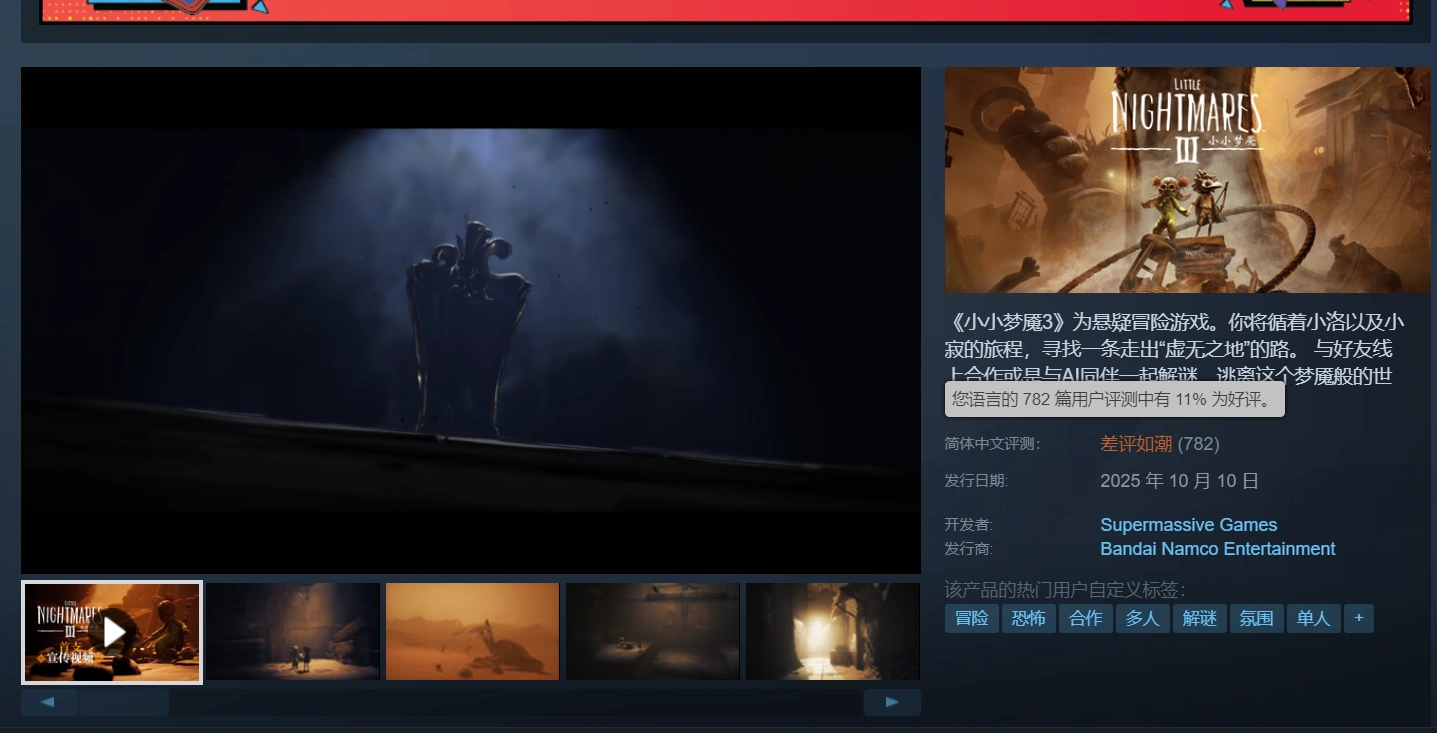Image resolution: width=1437 pixels, height=733 pixels.
Task: Click the 冒险 tag
Action: pos(971,619)
